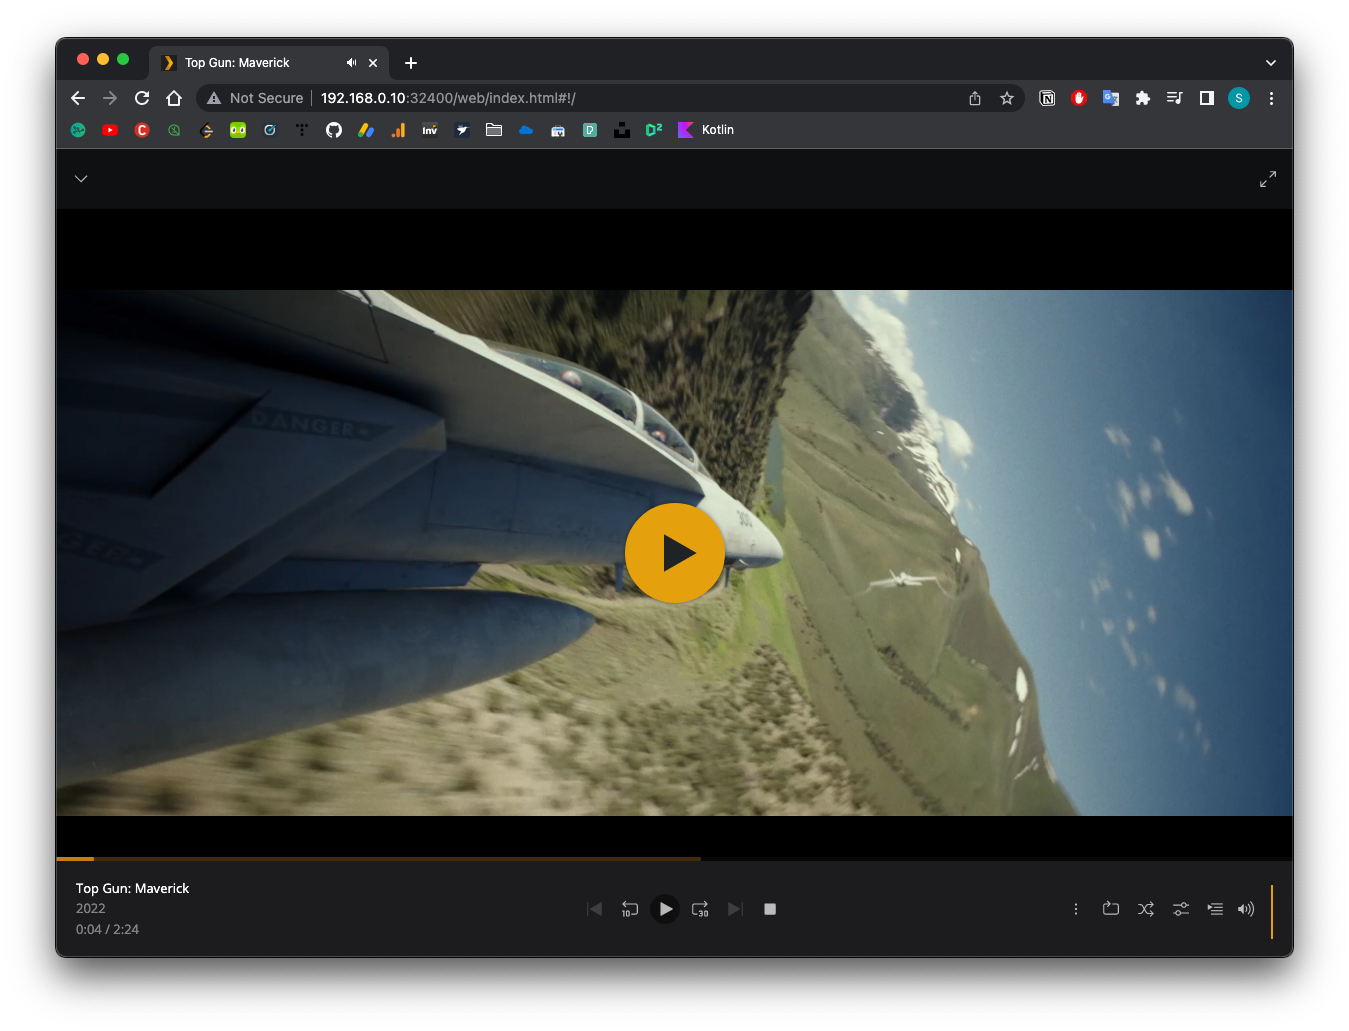The image size is (1349, 1031).
Task: Open the media control playlist icon
Action: click(x=1175, y=98)
